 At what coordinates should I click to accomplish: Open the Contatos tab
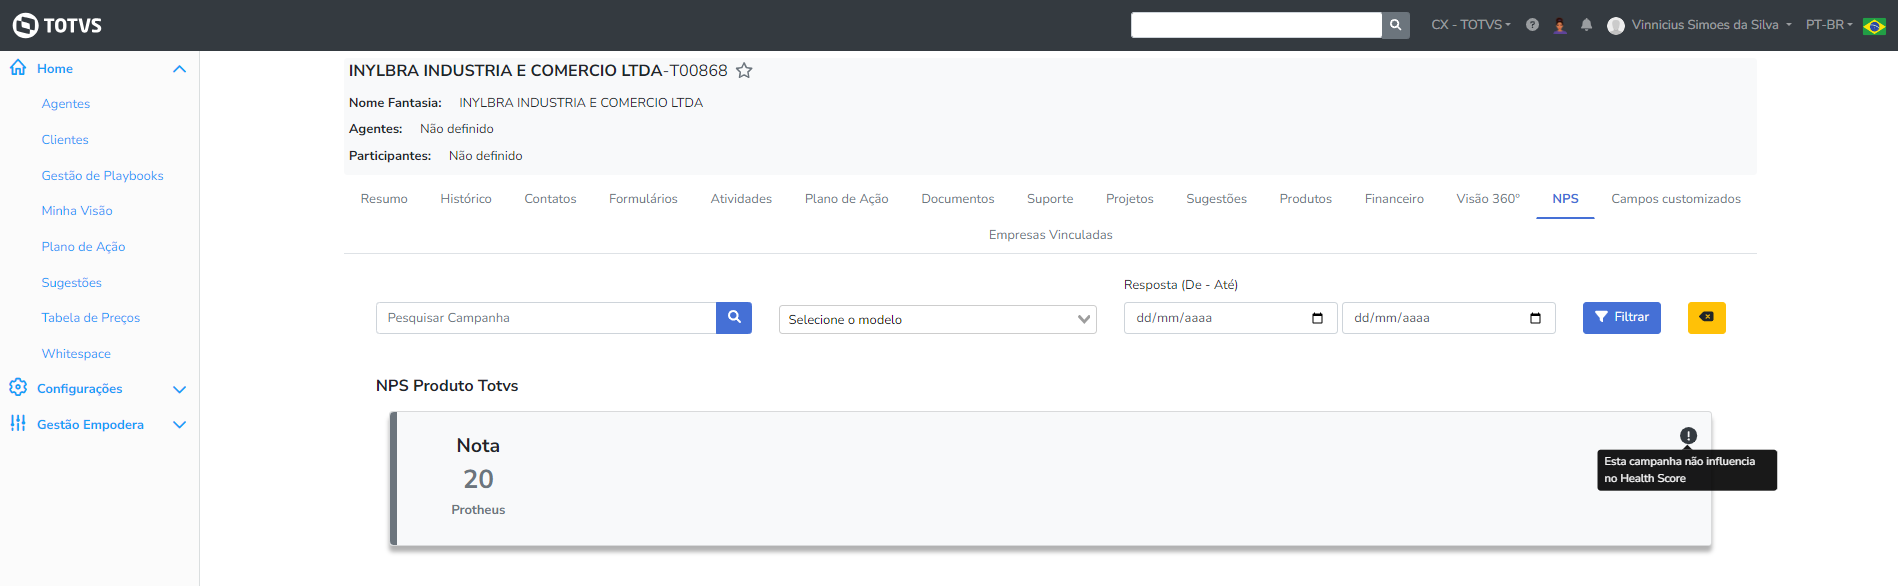550,199
